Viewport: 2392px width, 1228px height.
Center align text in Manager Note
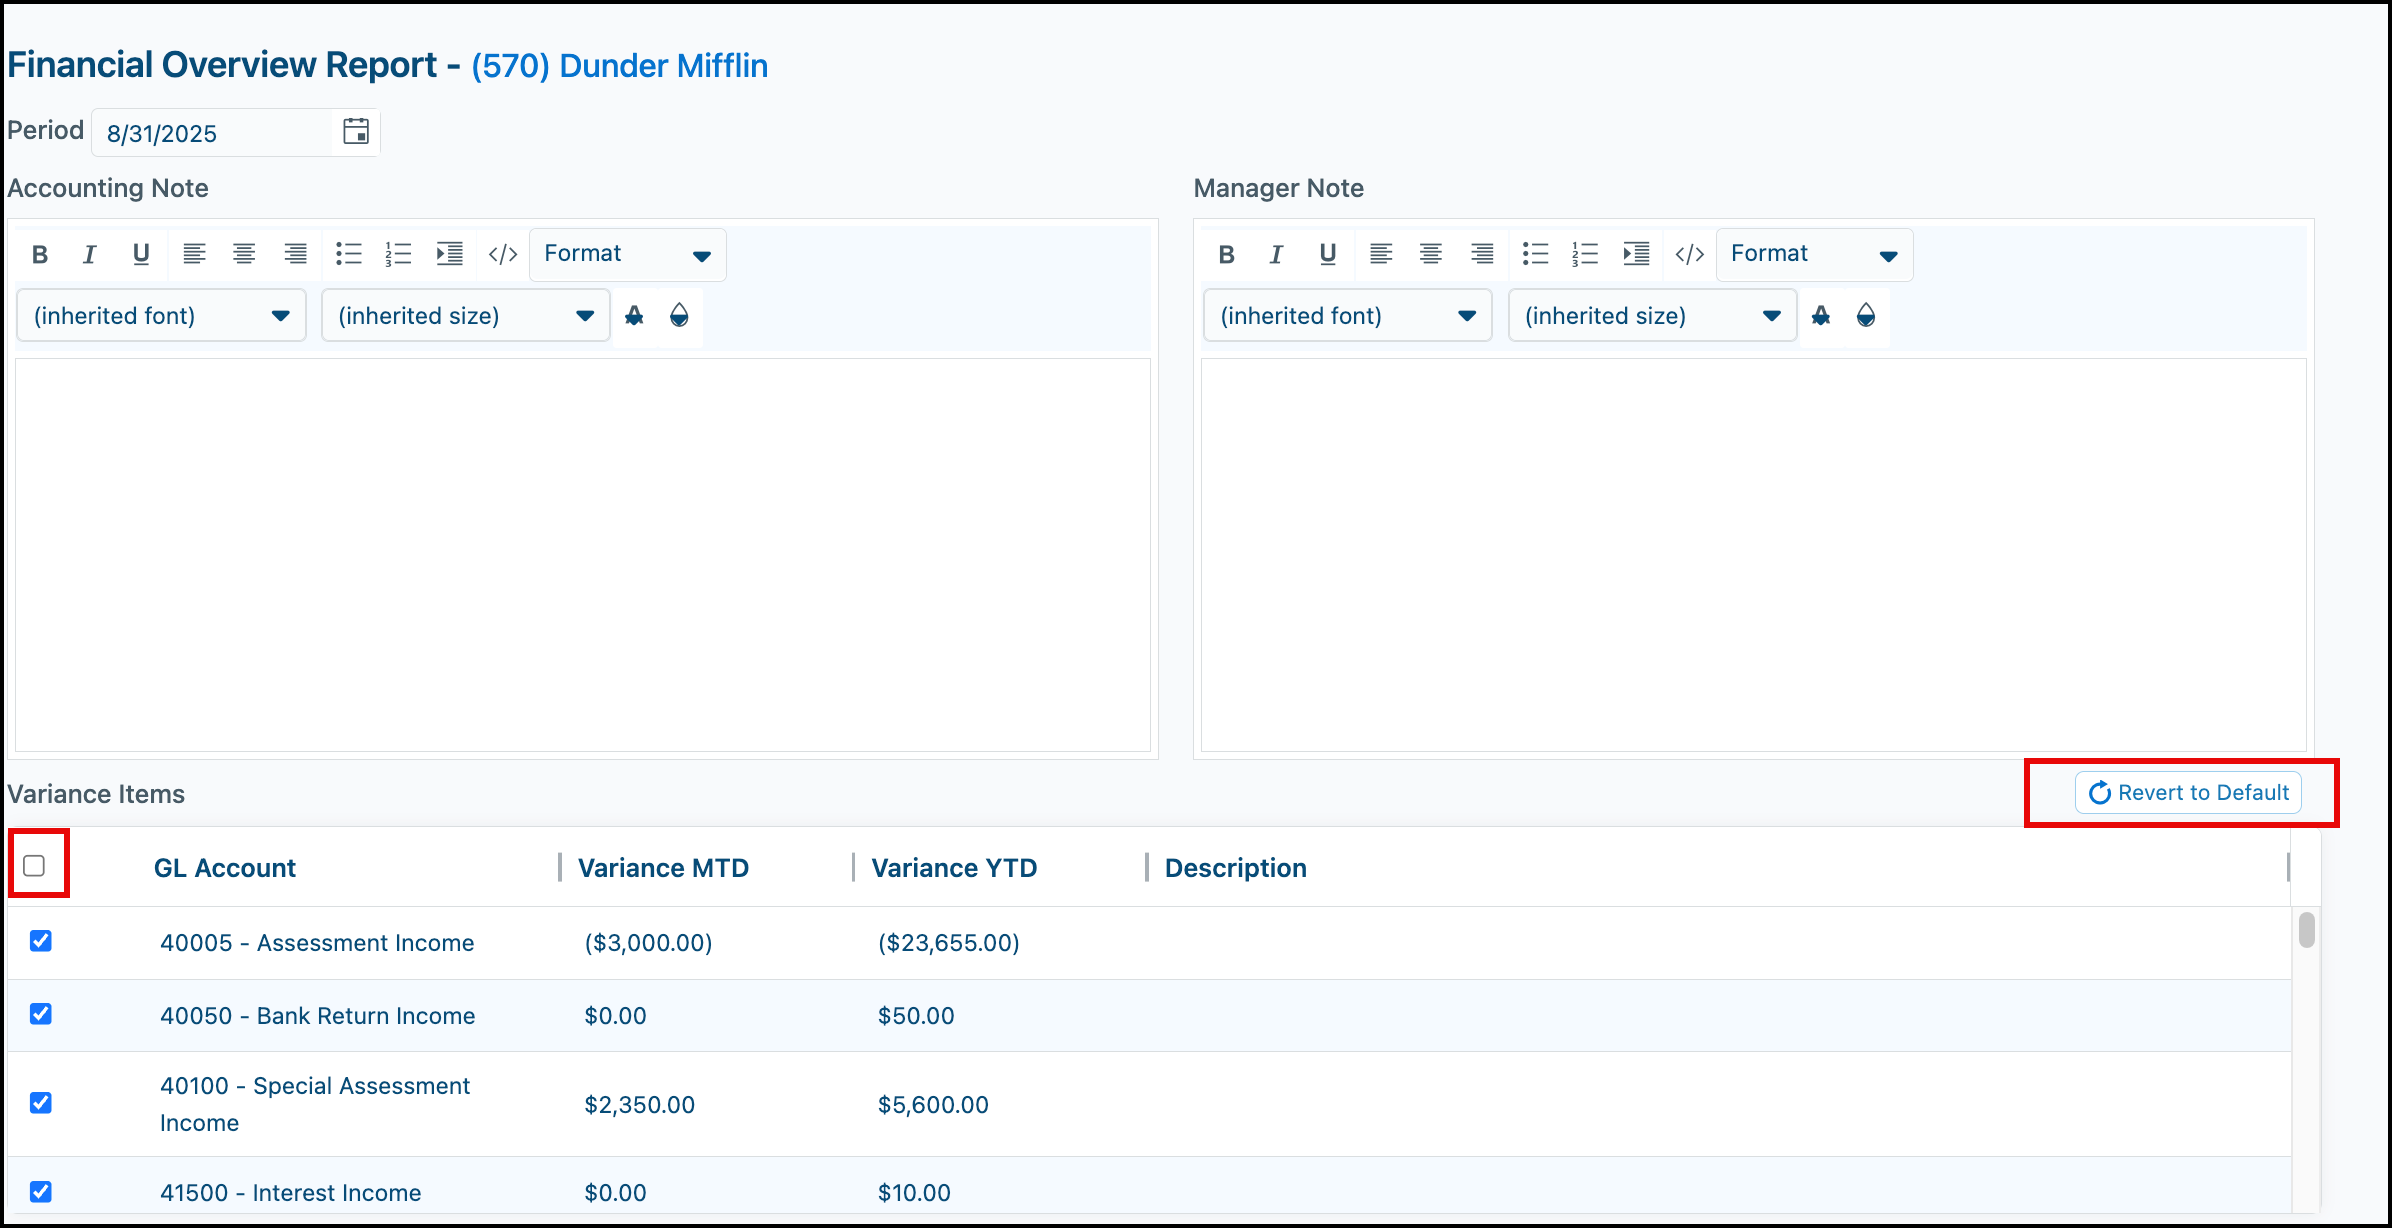click(x=1431, y=254)
